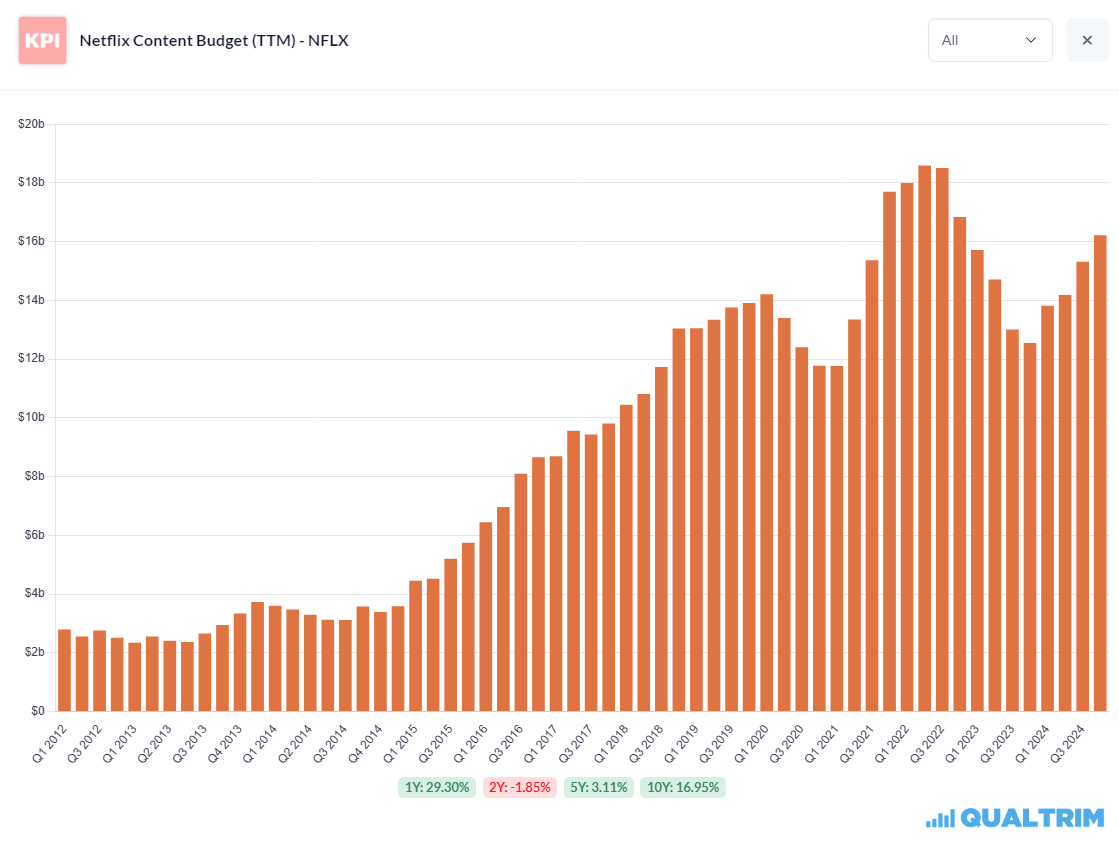Click the Q1 2019 x-axis label

[x=681, y=744]
